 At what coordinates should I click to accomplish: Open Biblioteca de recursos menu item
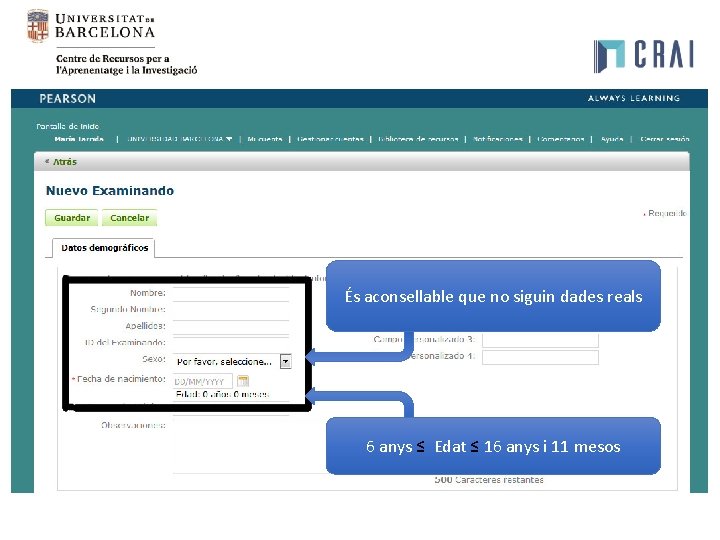tap(418, 139)
